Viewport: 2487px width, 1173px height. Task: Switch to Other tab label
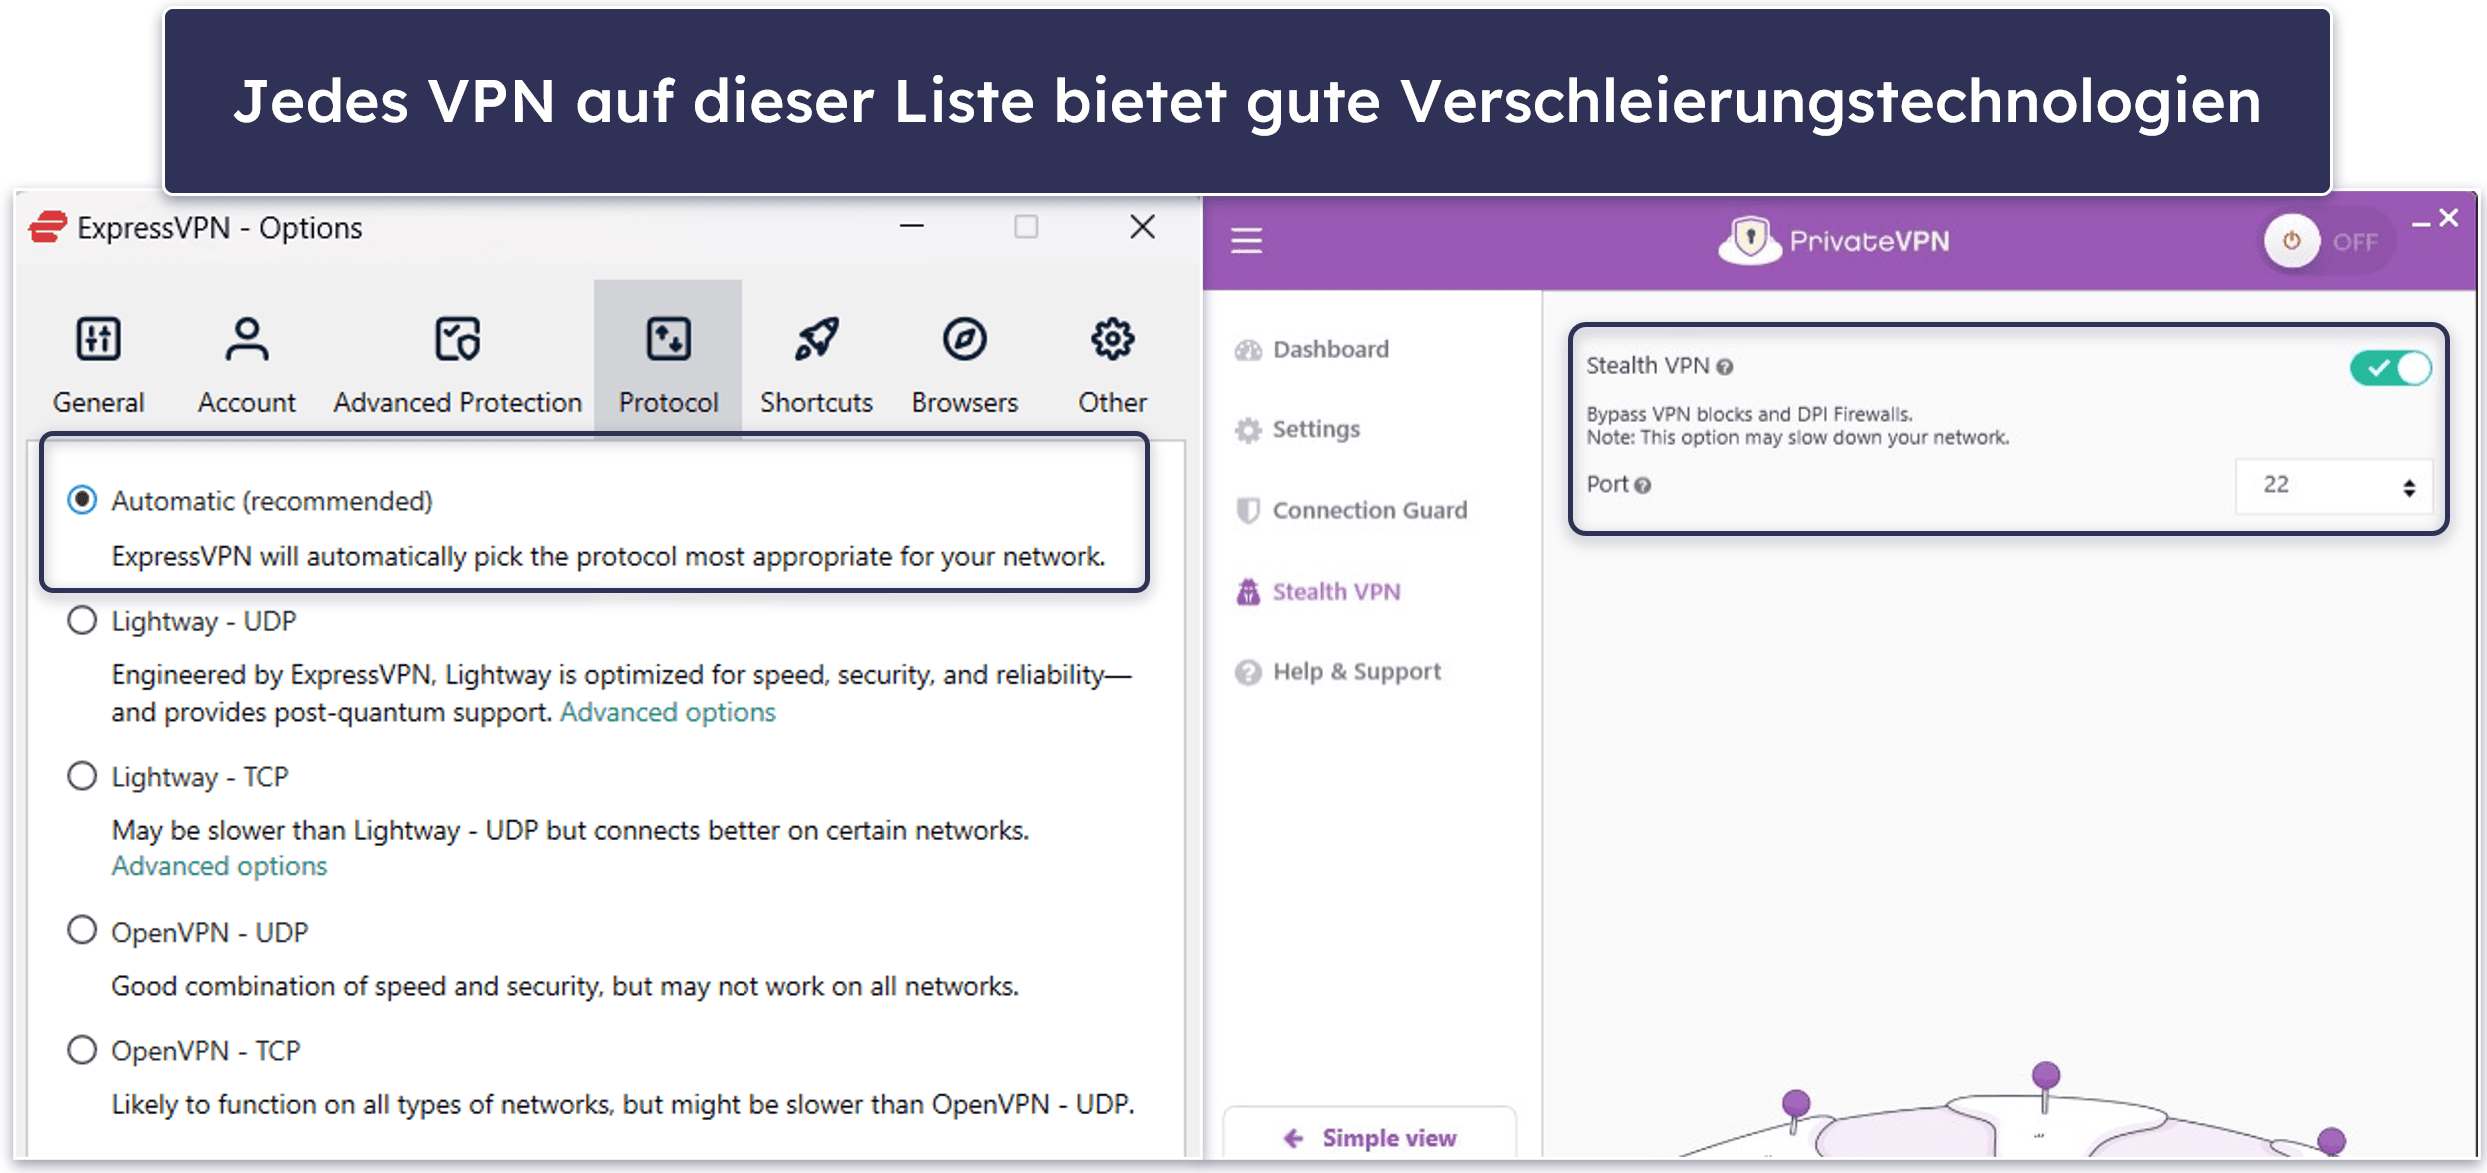[1112, 402]
